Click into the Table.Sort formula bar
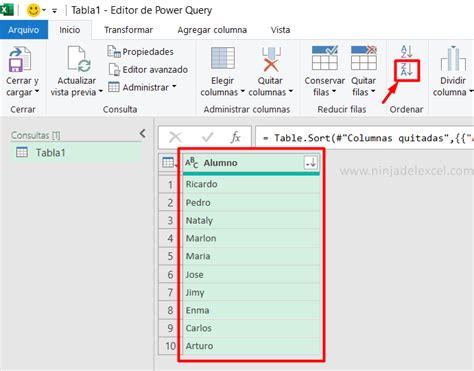 (x=365, y=137)
